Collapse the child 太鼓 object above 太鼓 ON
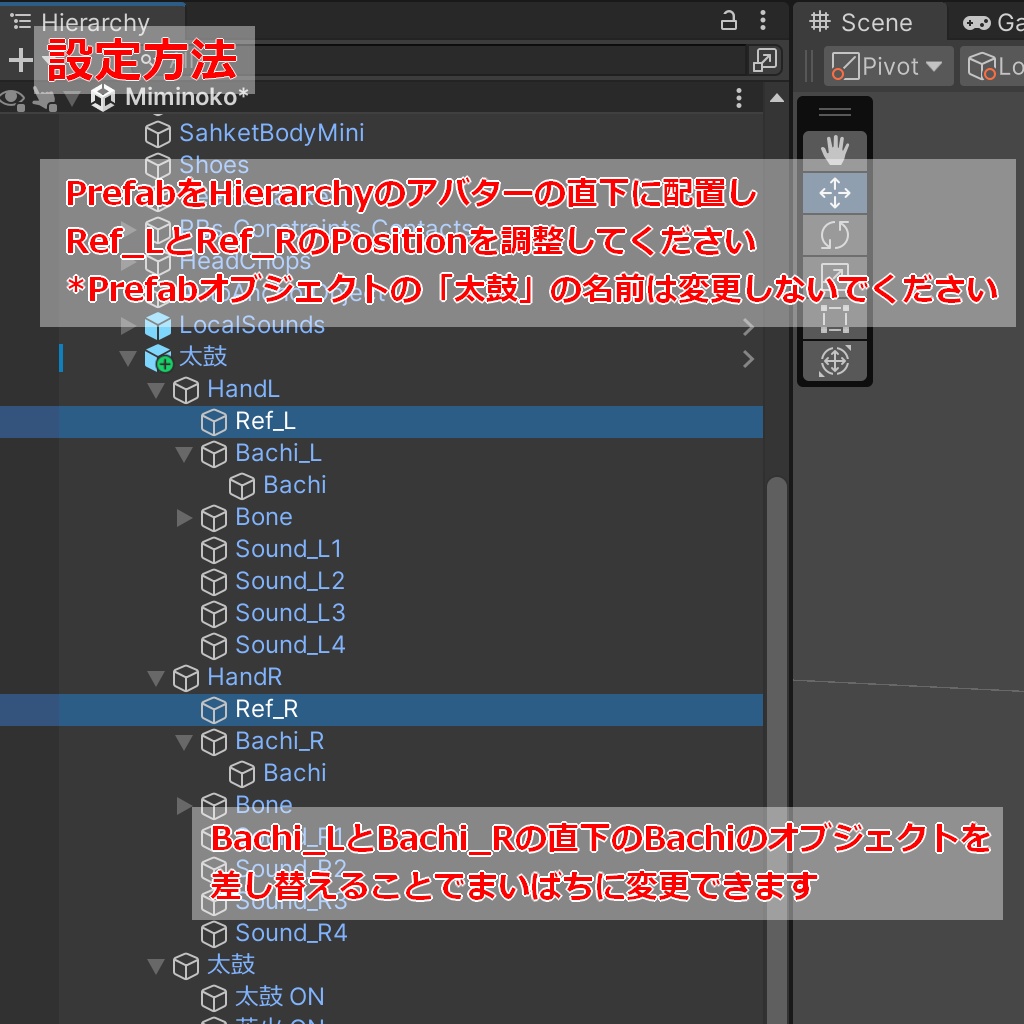Viewport: 1024px width, 1024px height. click(156, 965)
